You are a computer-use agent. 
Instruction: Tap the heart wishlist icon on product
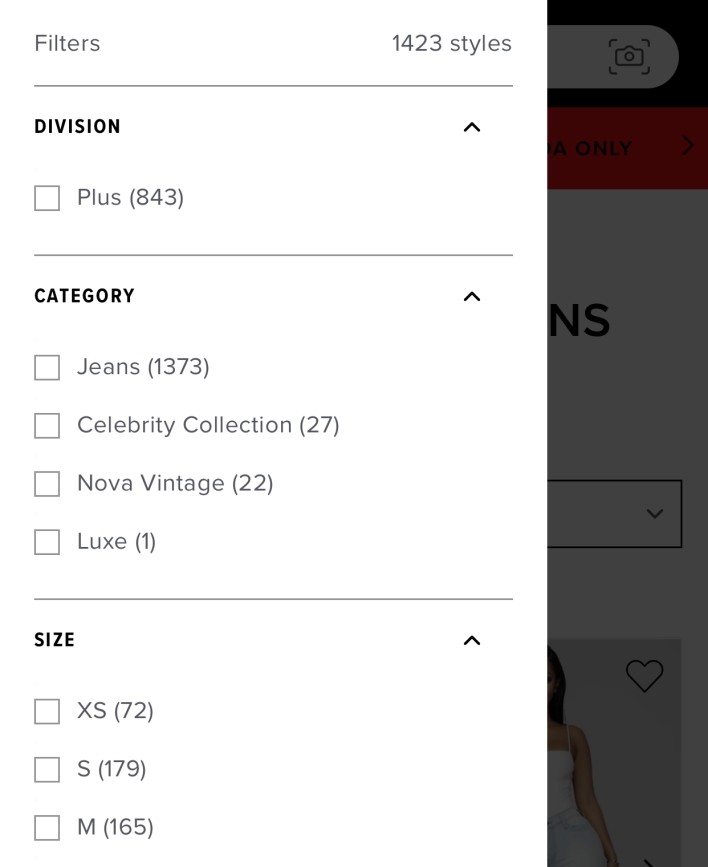pyautogui.click(x=644, y=676)
